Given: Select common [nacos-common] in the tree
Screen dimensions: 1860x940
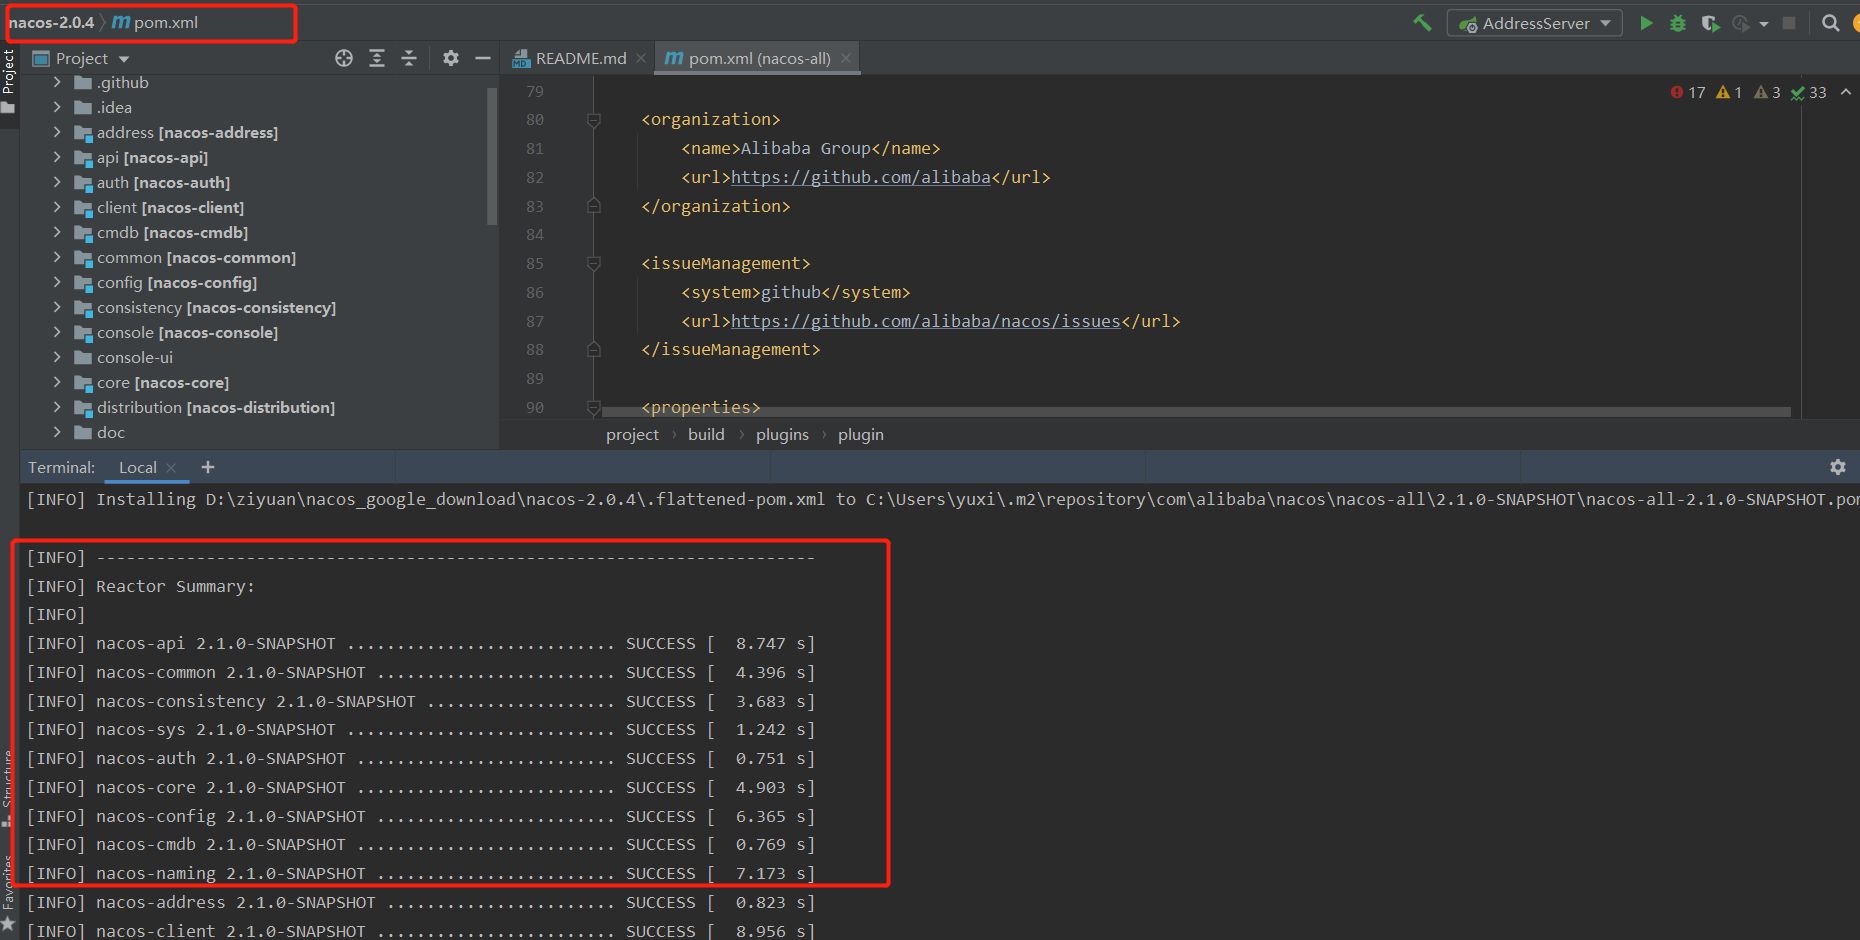Looking at the screenshot, I should pyautogui.click(x=196, y=257).
